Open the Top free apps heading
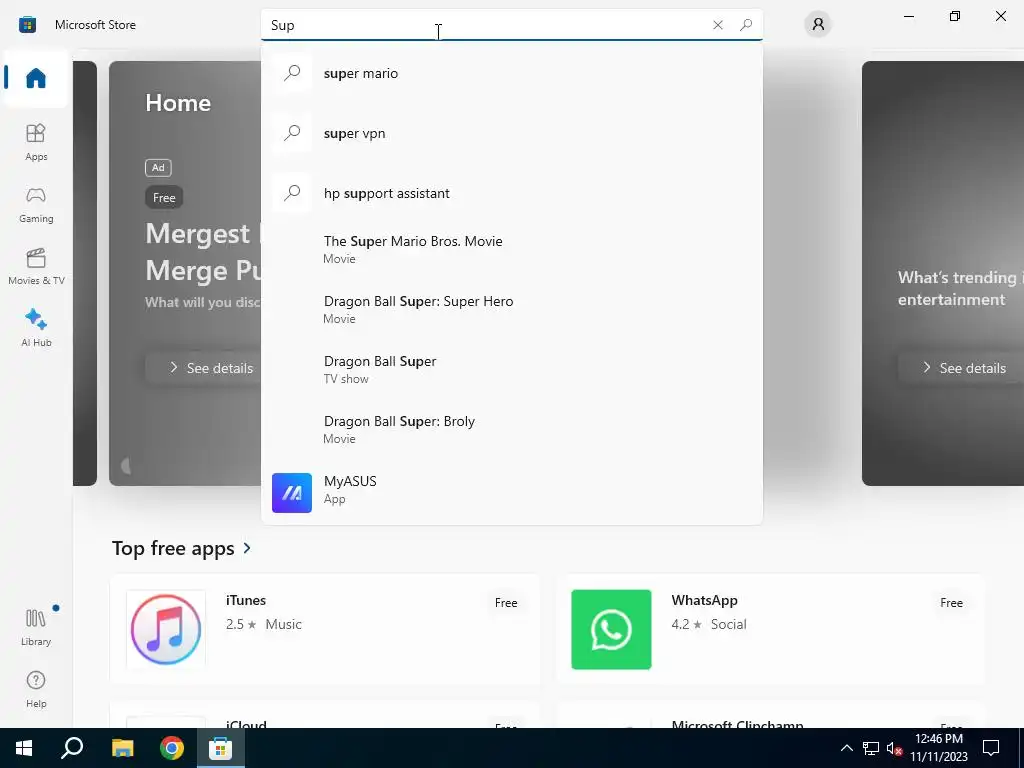 [173, 548]
